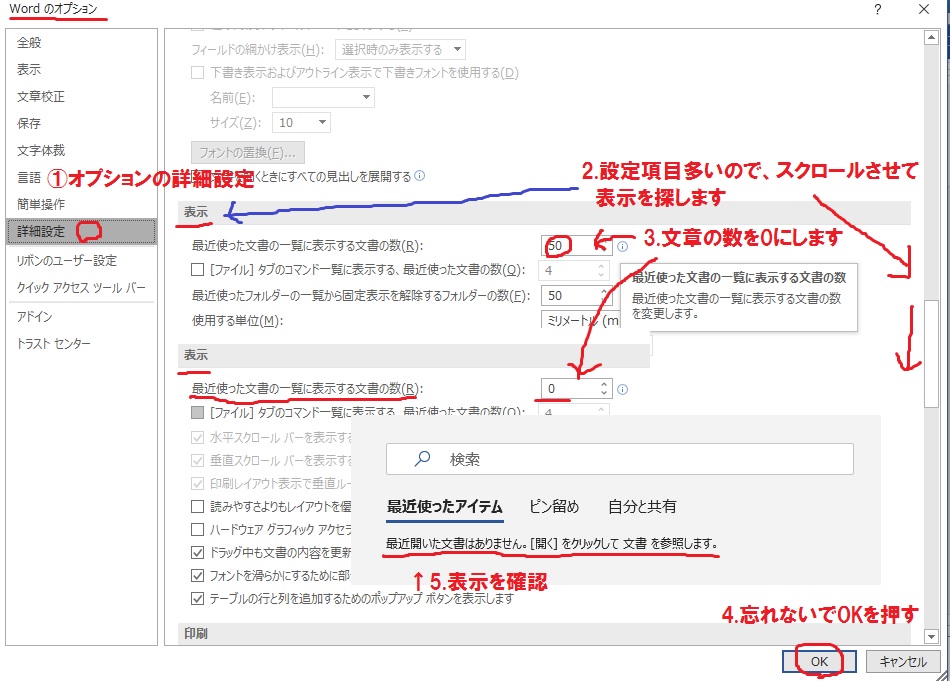Close the Word options dialog
This screenshot has width=950, height=681.
(x=924, y=10)
